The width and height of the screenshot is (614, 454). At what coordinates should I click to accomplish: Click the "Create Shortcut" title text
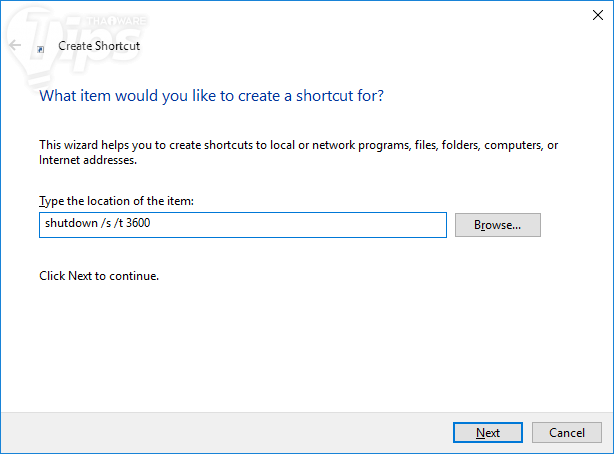coord(99,46)
